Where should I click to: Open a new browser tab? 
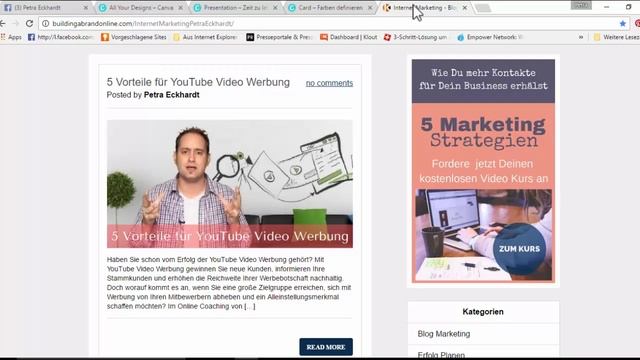[483, 8]
